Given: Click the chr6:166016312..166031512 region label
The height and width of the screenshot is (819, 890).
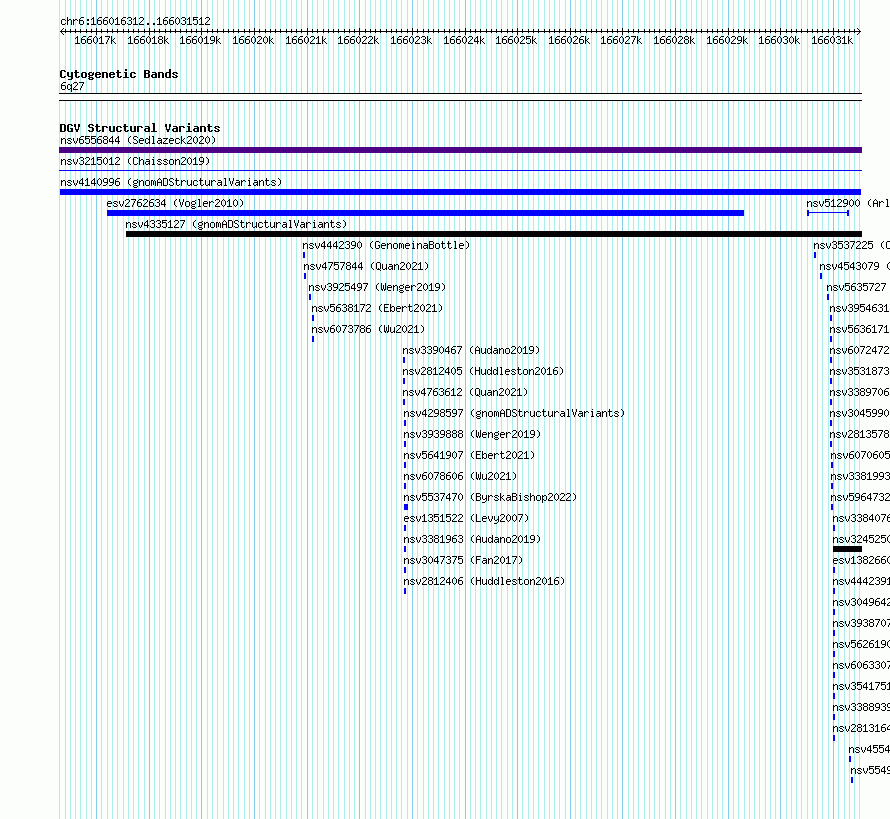Looking at the screenshot, I should click(x=135, y=21).
